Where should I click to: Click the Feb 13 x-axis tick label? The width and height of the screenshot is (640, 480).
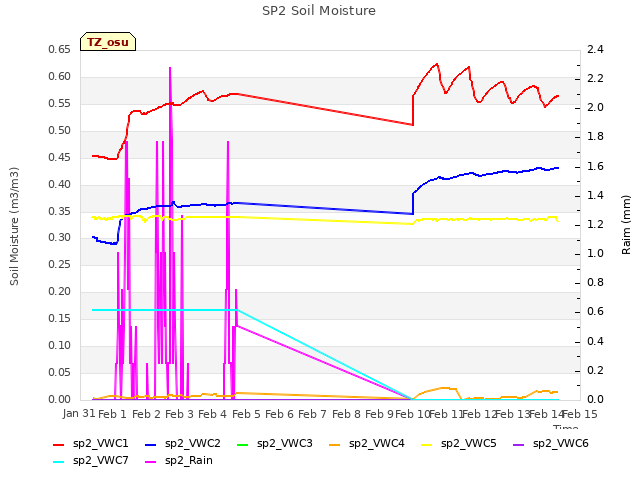513,415
